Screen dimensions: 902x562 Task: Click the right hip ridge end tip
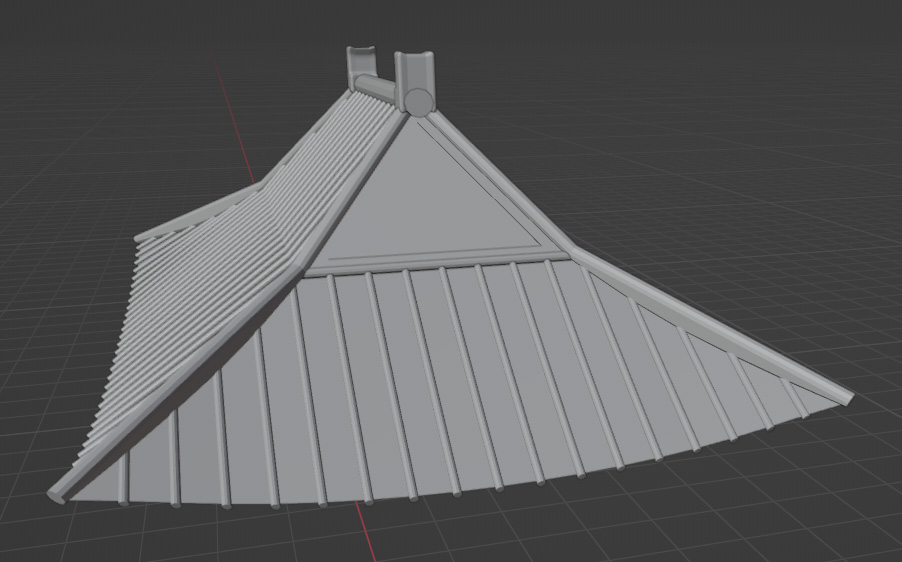(x=849, y=399)
